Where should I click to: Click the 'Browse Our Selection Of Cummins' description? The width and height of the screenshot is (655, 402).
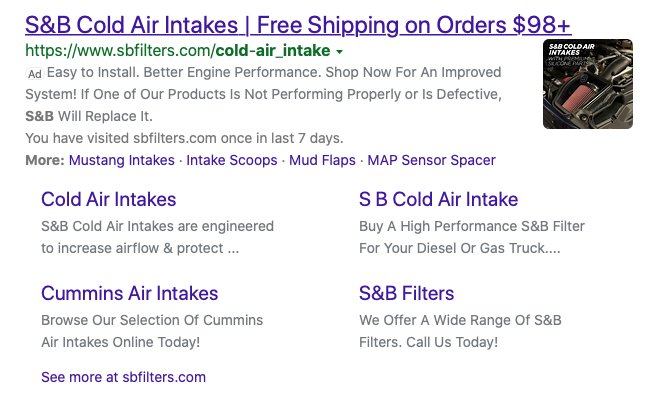[152, 331]
